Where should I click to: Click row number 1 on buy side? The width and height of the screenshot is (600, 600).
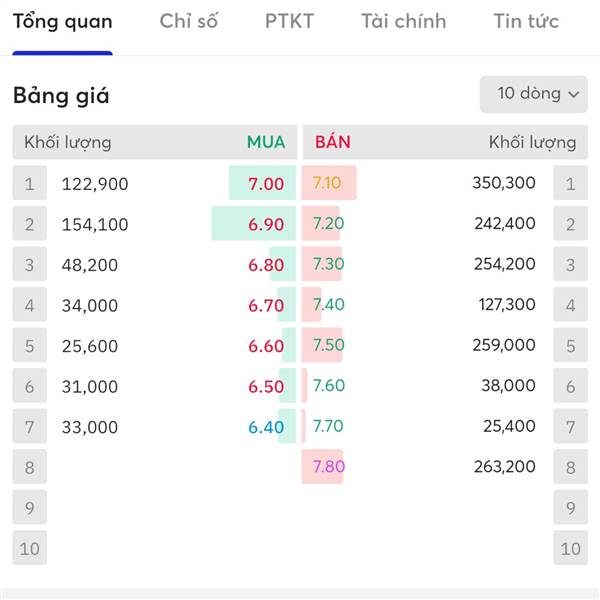[x=29, y=183]
